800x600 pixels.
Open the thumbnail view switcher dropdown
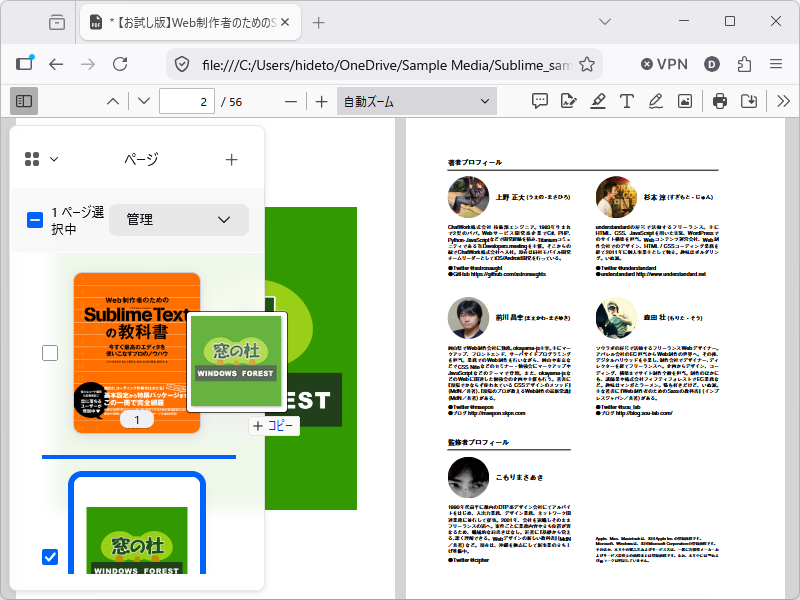tap(42, 159)
